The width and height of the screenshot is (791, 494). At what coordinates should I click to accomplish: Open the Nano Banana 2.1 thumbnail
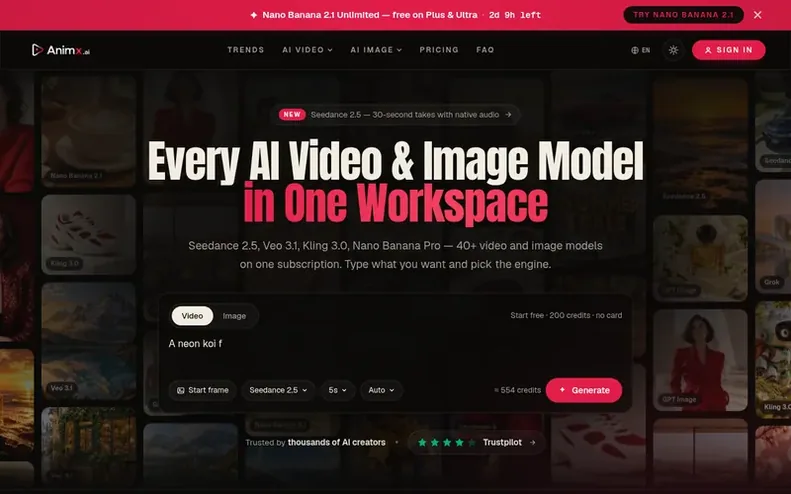[x=89, y=131]
